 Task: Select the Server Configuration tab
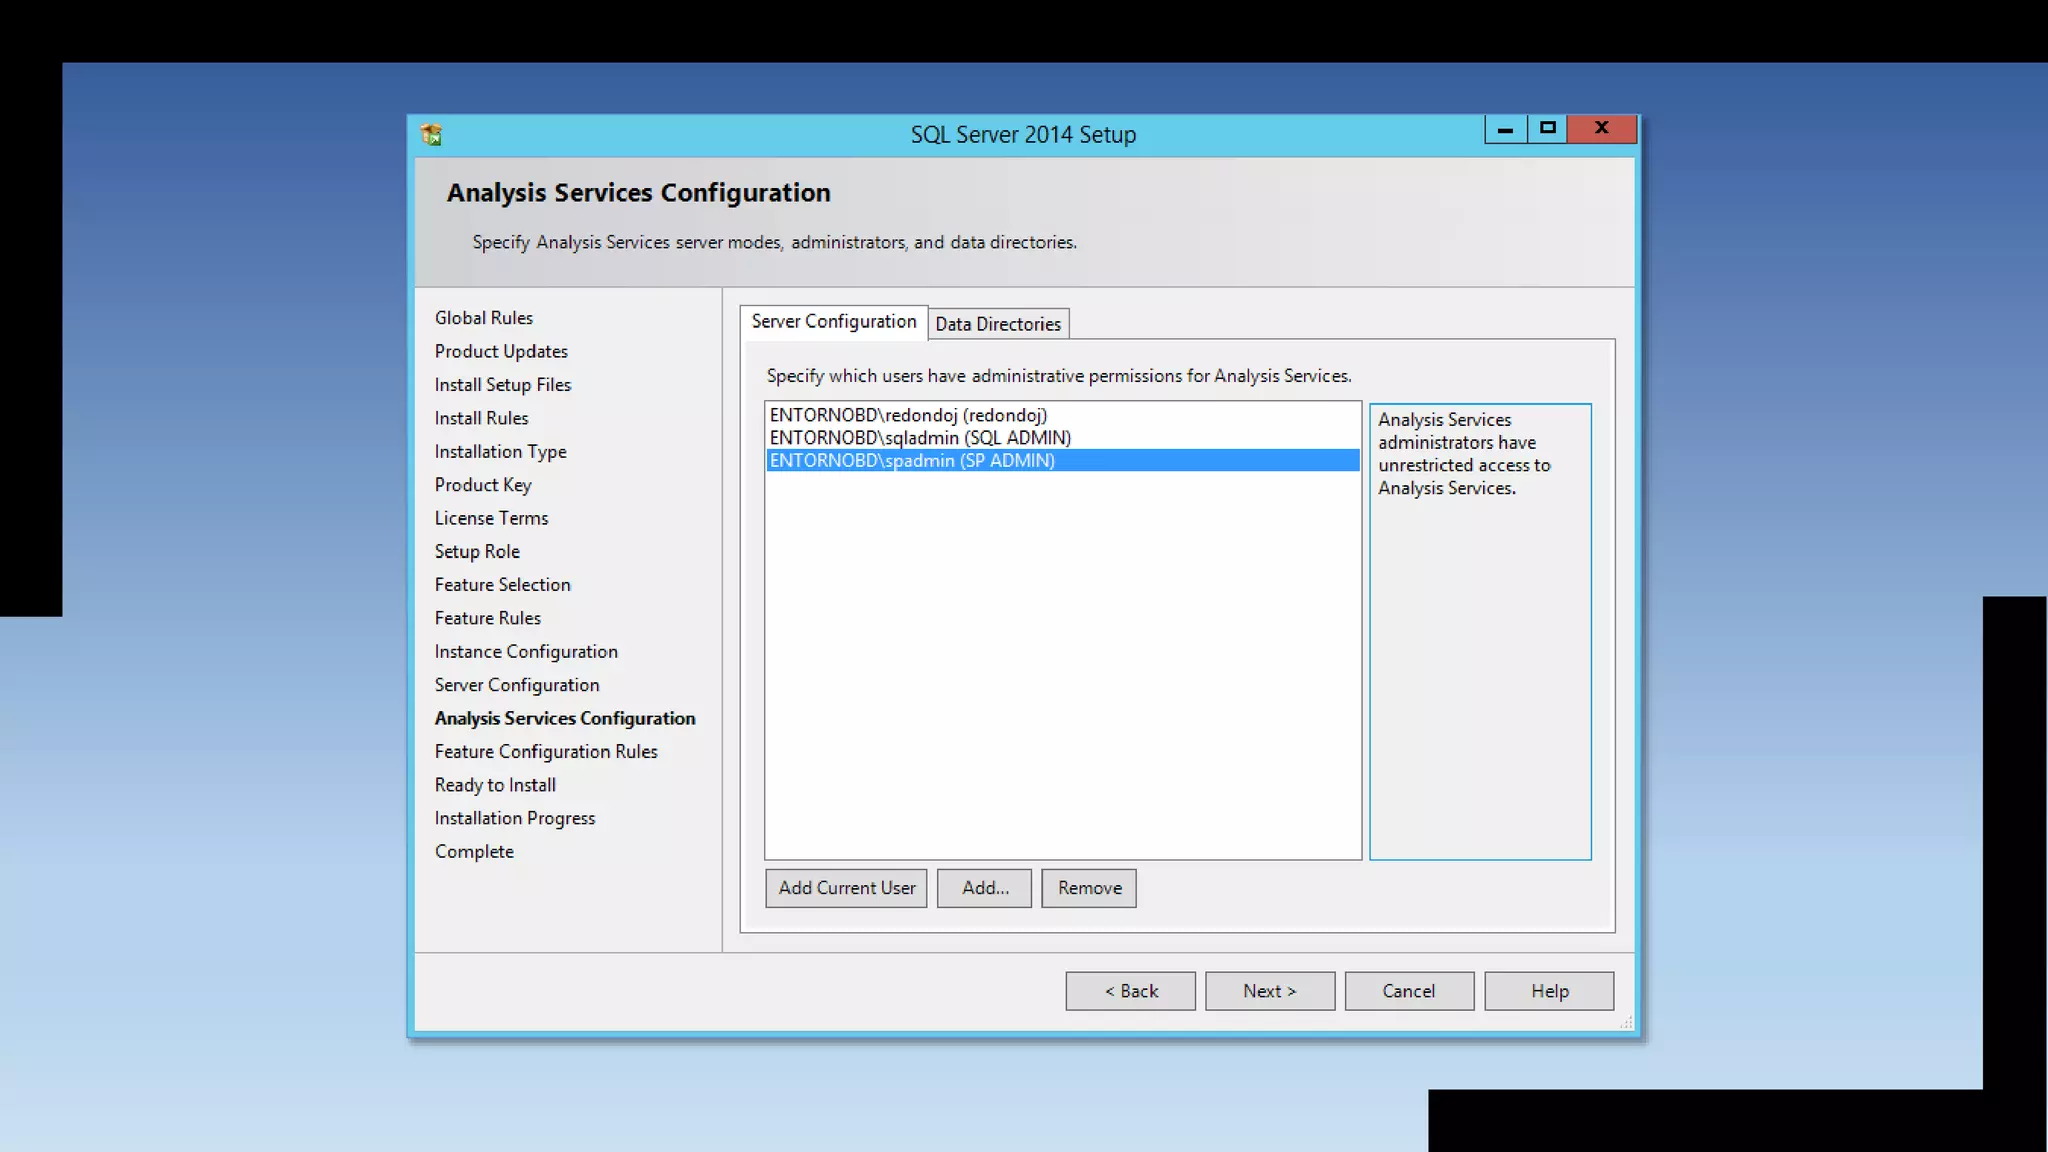click(833, 322)
